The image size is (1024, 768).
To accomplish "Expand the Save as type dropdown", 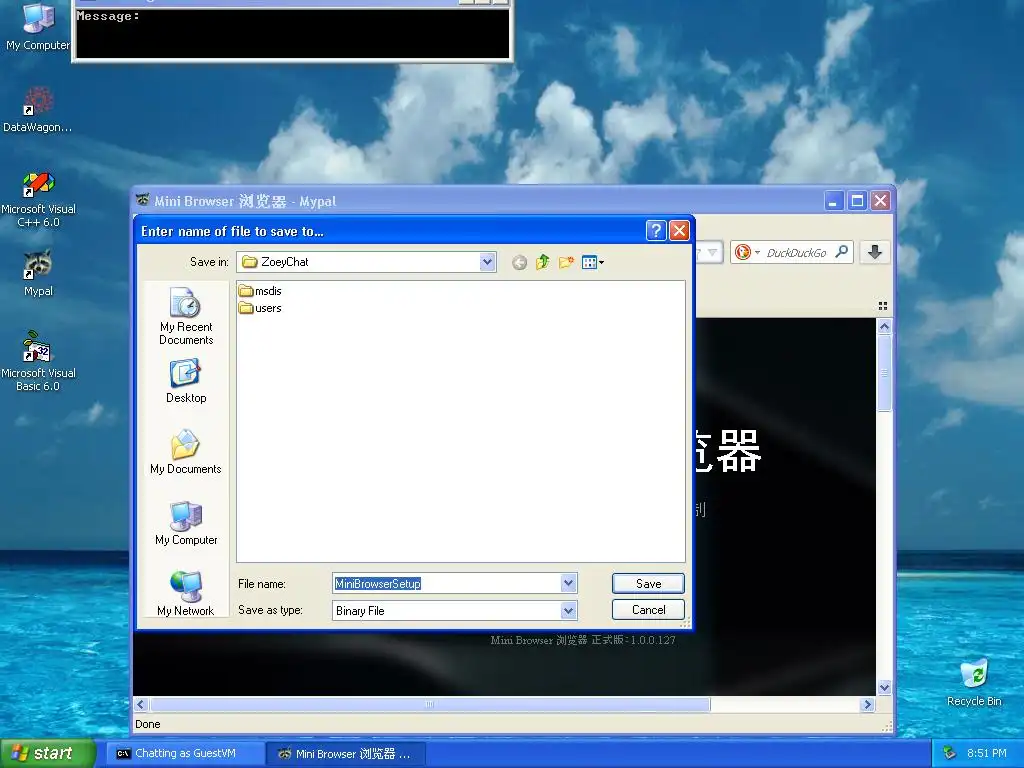I will point(568,611).
